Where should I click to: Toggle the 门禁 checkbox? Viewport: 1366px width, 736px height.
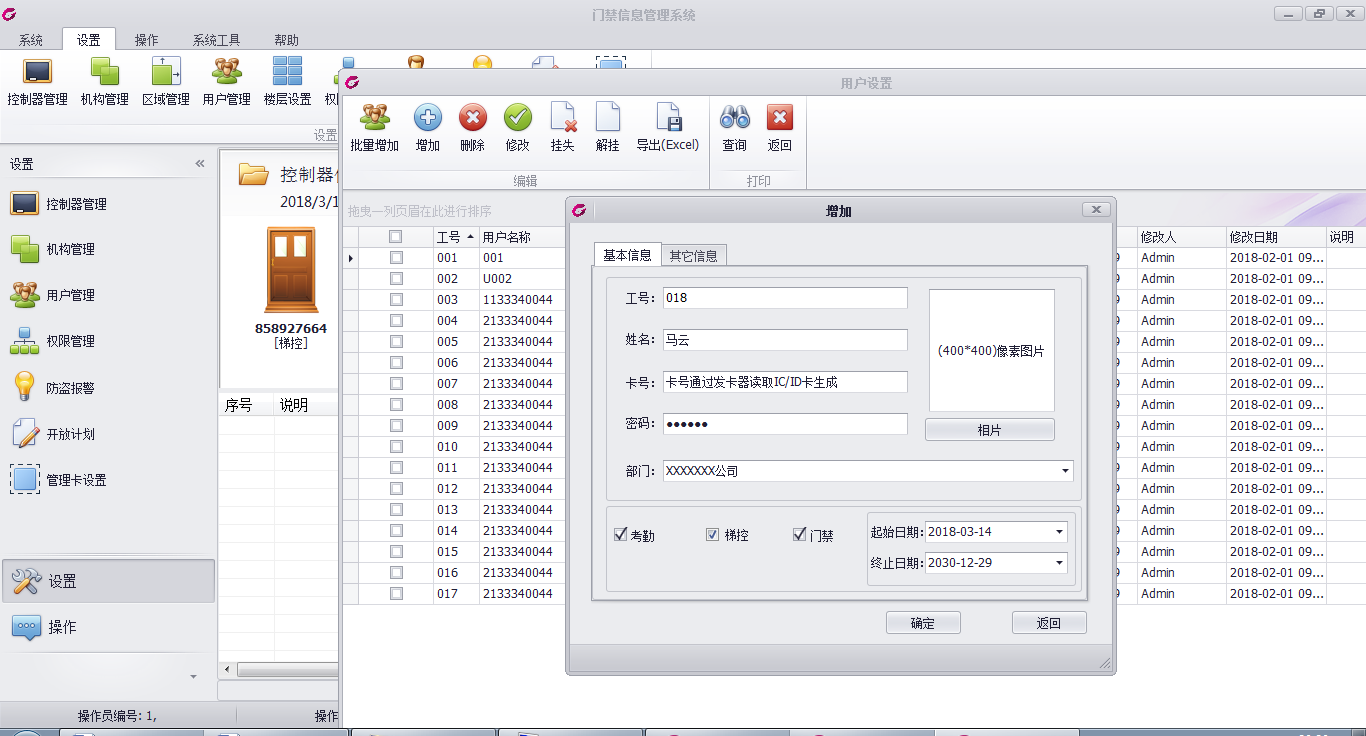click(799, 535)
